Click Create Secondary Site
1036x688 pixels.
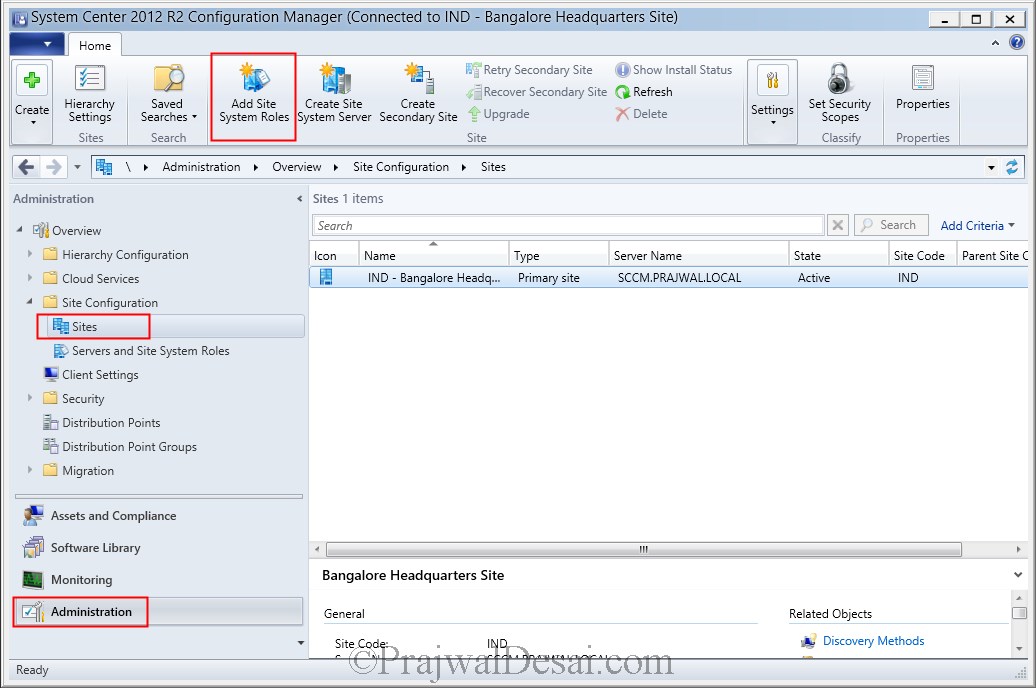tap(418, 95)
